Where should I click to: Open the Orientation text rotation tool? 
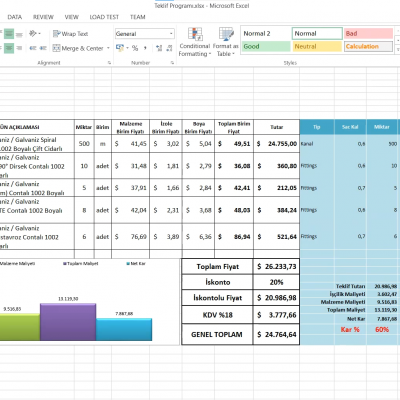coord(34,34)
